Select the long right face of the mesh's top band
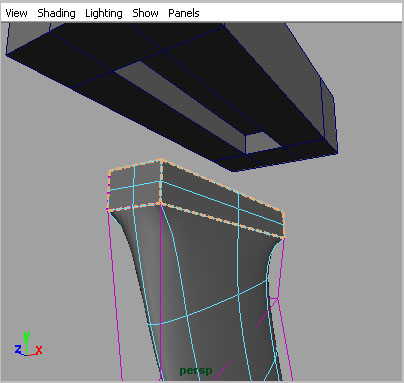Image resolution: width=404 pixels, height=383 pixels. click(x=222, y=200)
